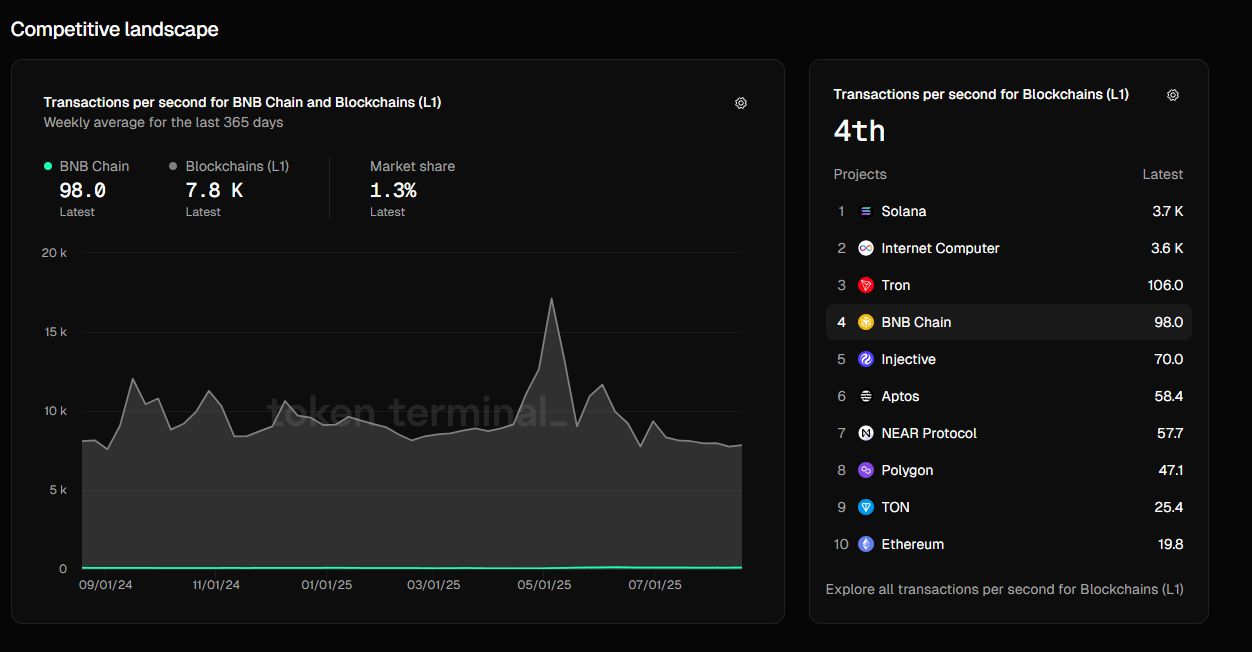1252x652 pixels.
Task: Click the Injective logo icon
Action: (x=866, y=359)
